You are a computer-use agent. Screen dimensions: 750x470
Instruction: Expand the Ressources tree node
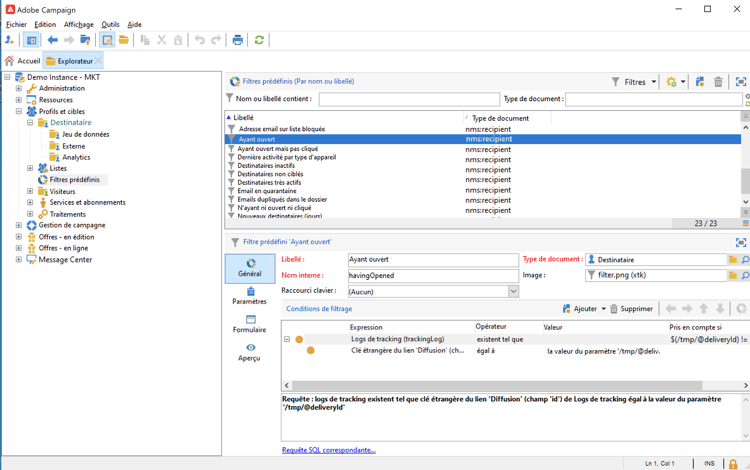tap(19, 100)
